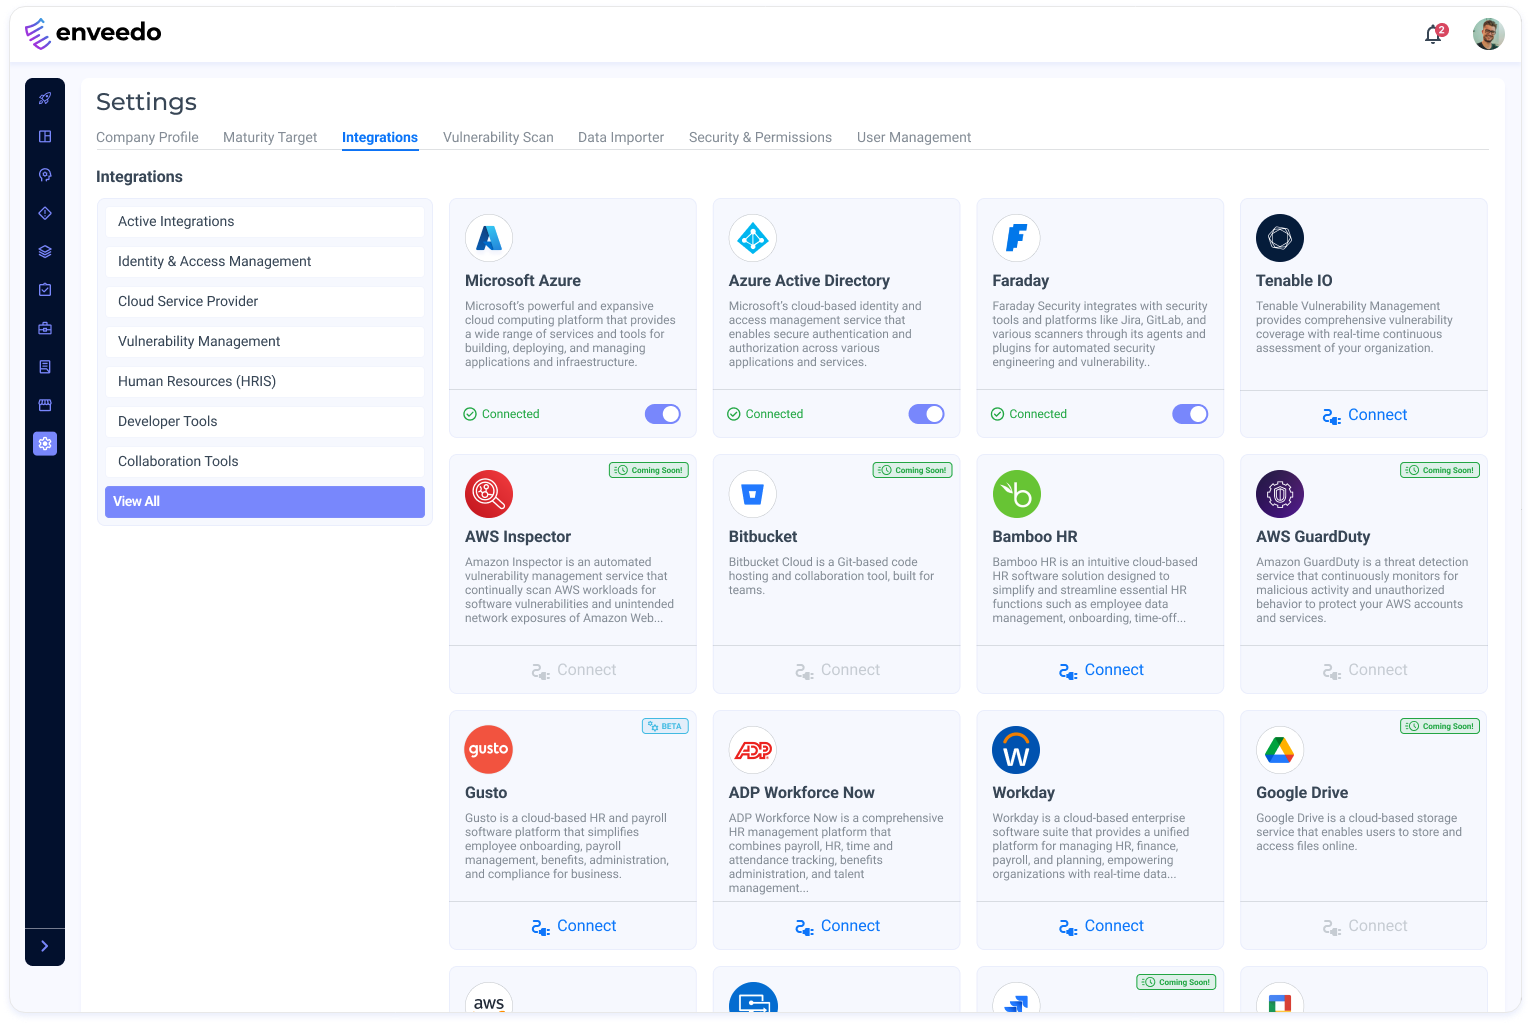Connect the Tenable IO integration

1364,415
